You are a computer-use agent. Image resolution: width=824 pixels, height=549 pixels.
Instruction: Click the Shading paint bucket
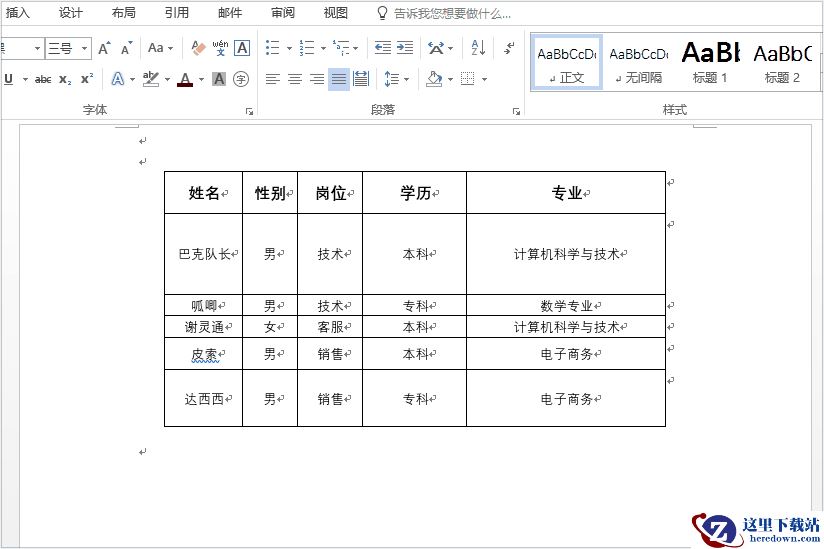click(435, 79)
